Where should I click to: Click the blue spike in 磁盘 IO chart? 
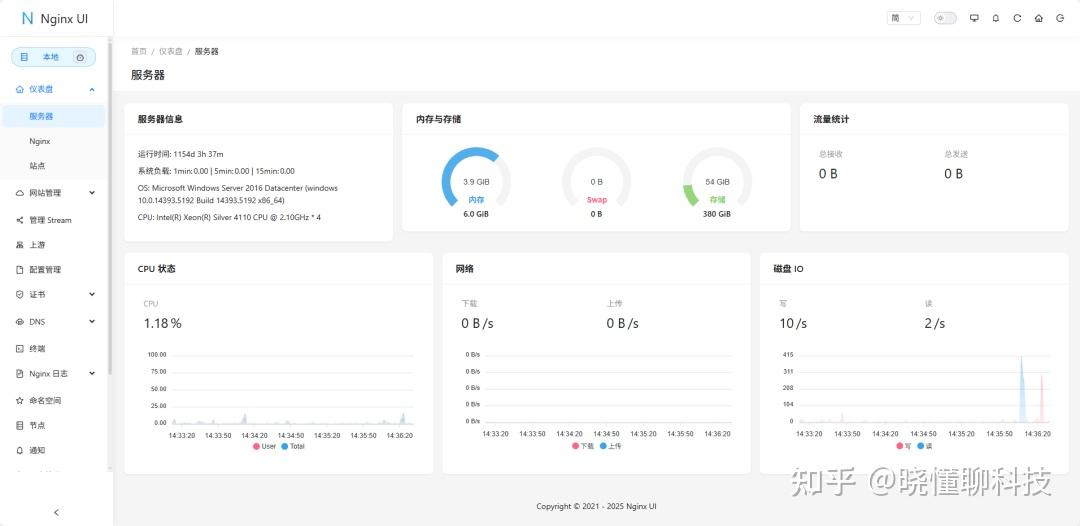(x=1022, y=390)
